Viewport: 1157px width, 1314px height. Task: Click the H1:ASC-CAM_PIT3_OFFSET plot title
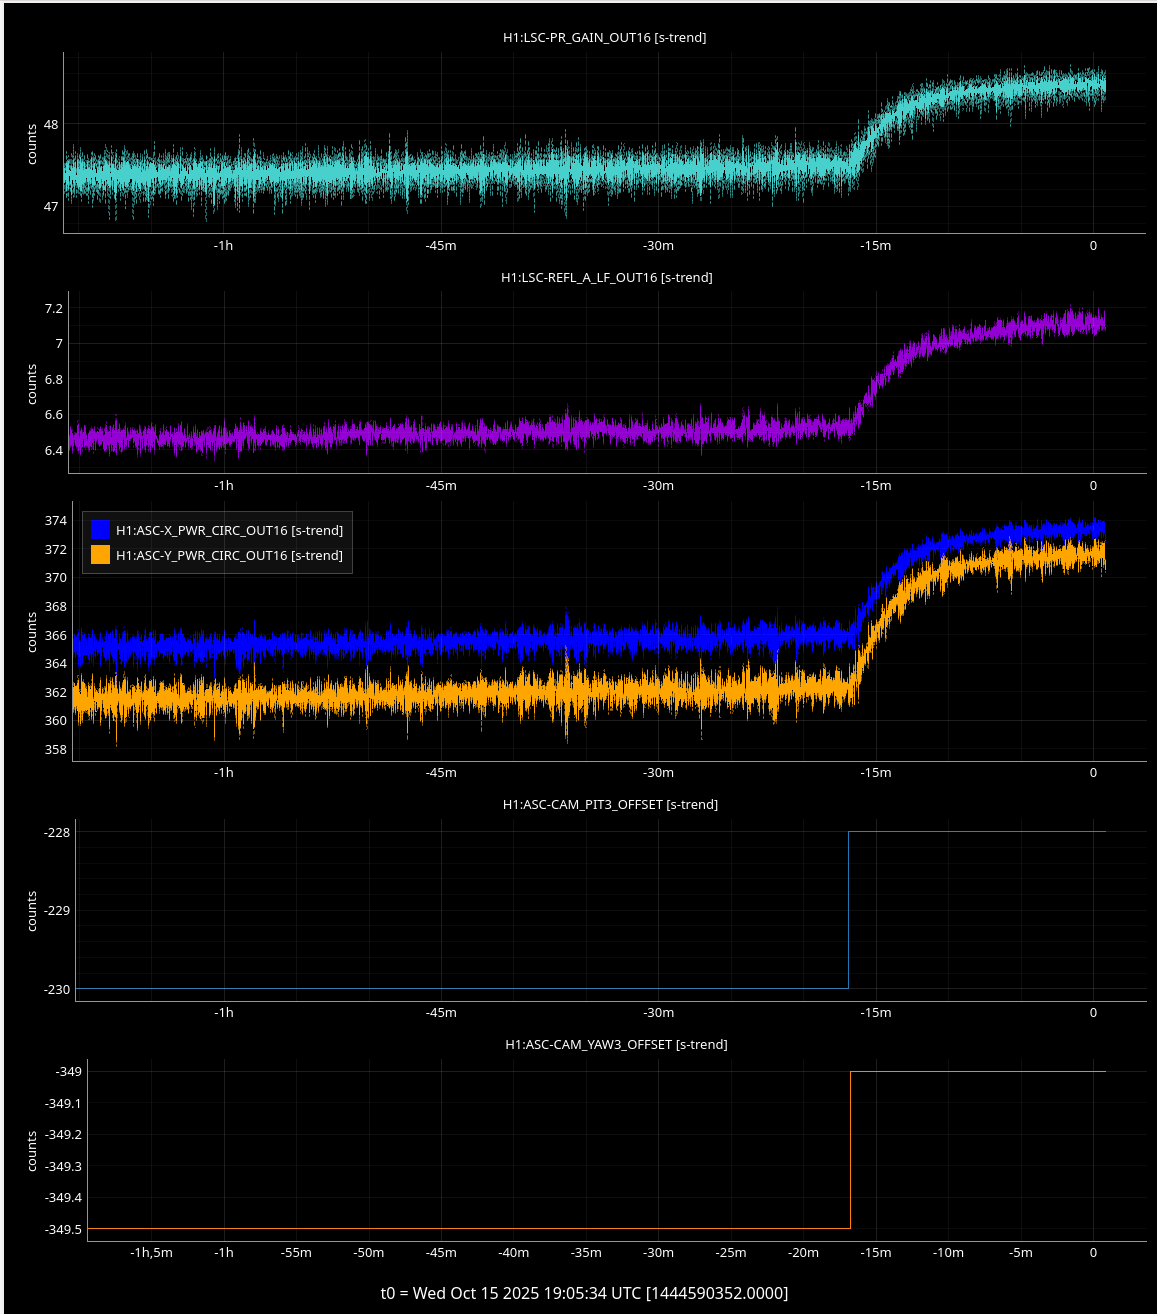click(610, 804)
